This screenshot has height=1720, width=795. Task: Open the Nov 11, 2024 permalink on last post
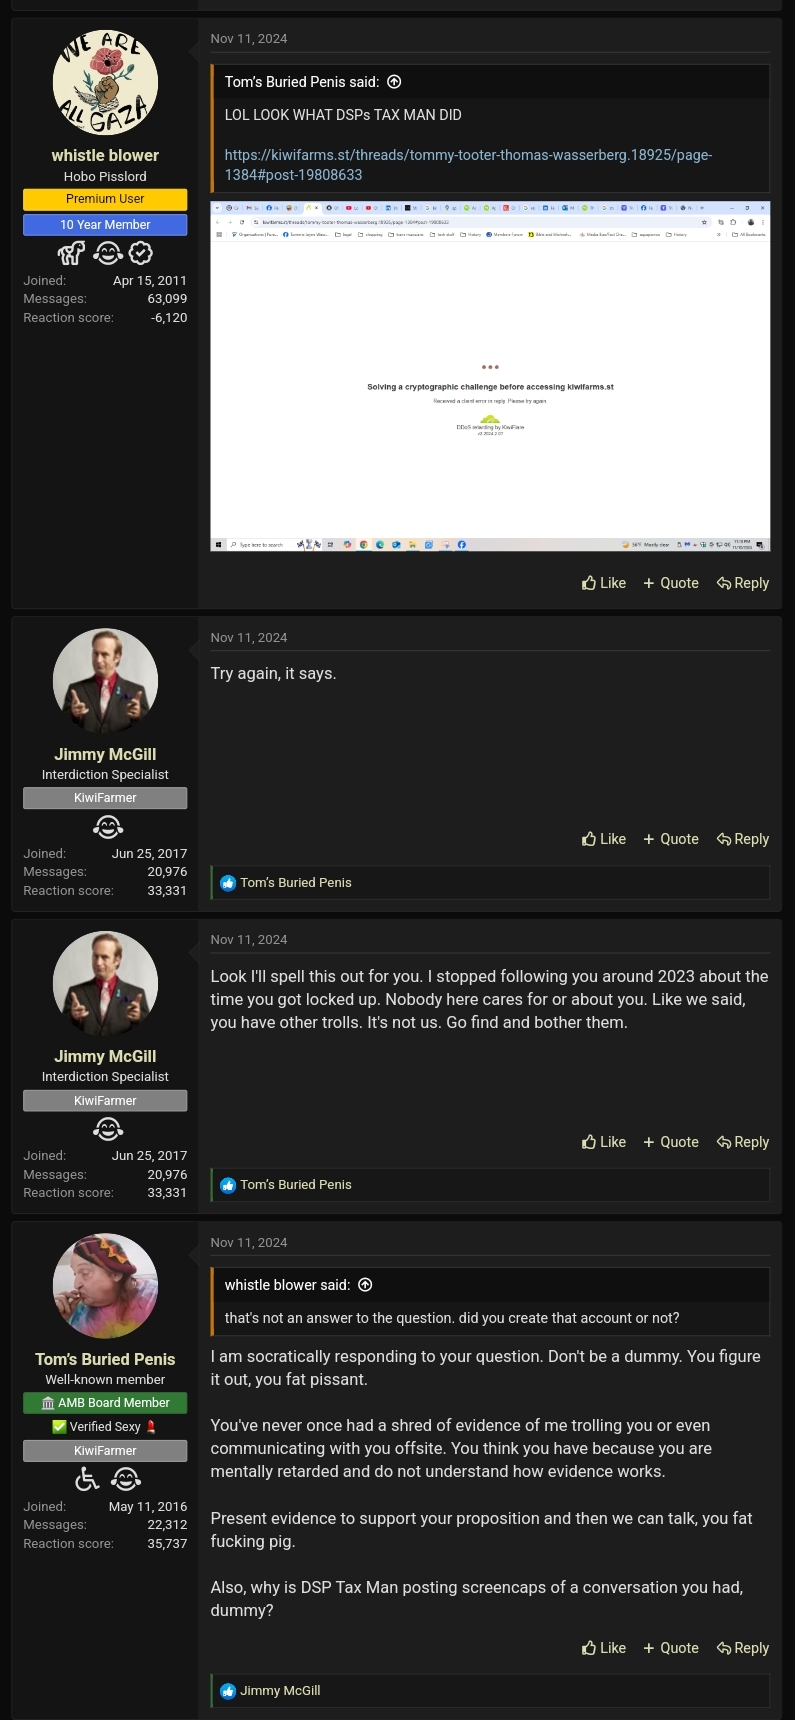(x=249, y=1242)
